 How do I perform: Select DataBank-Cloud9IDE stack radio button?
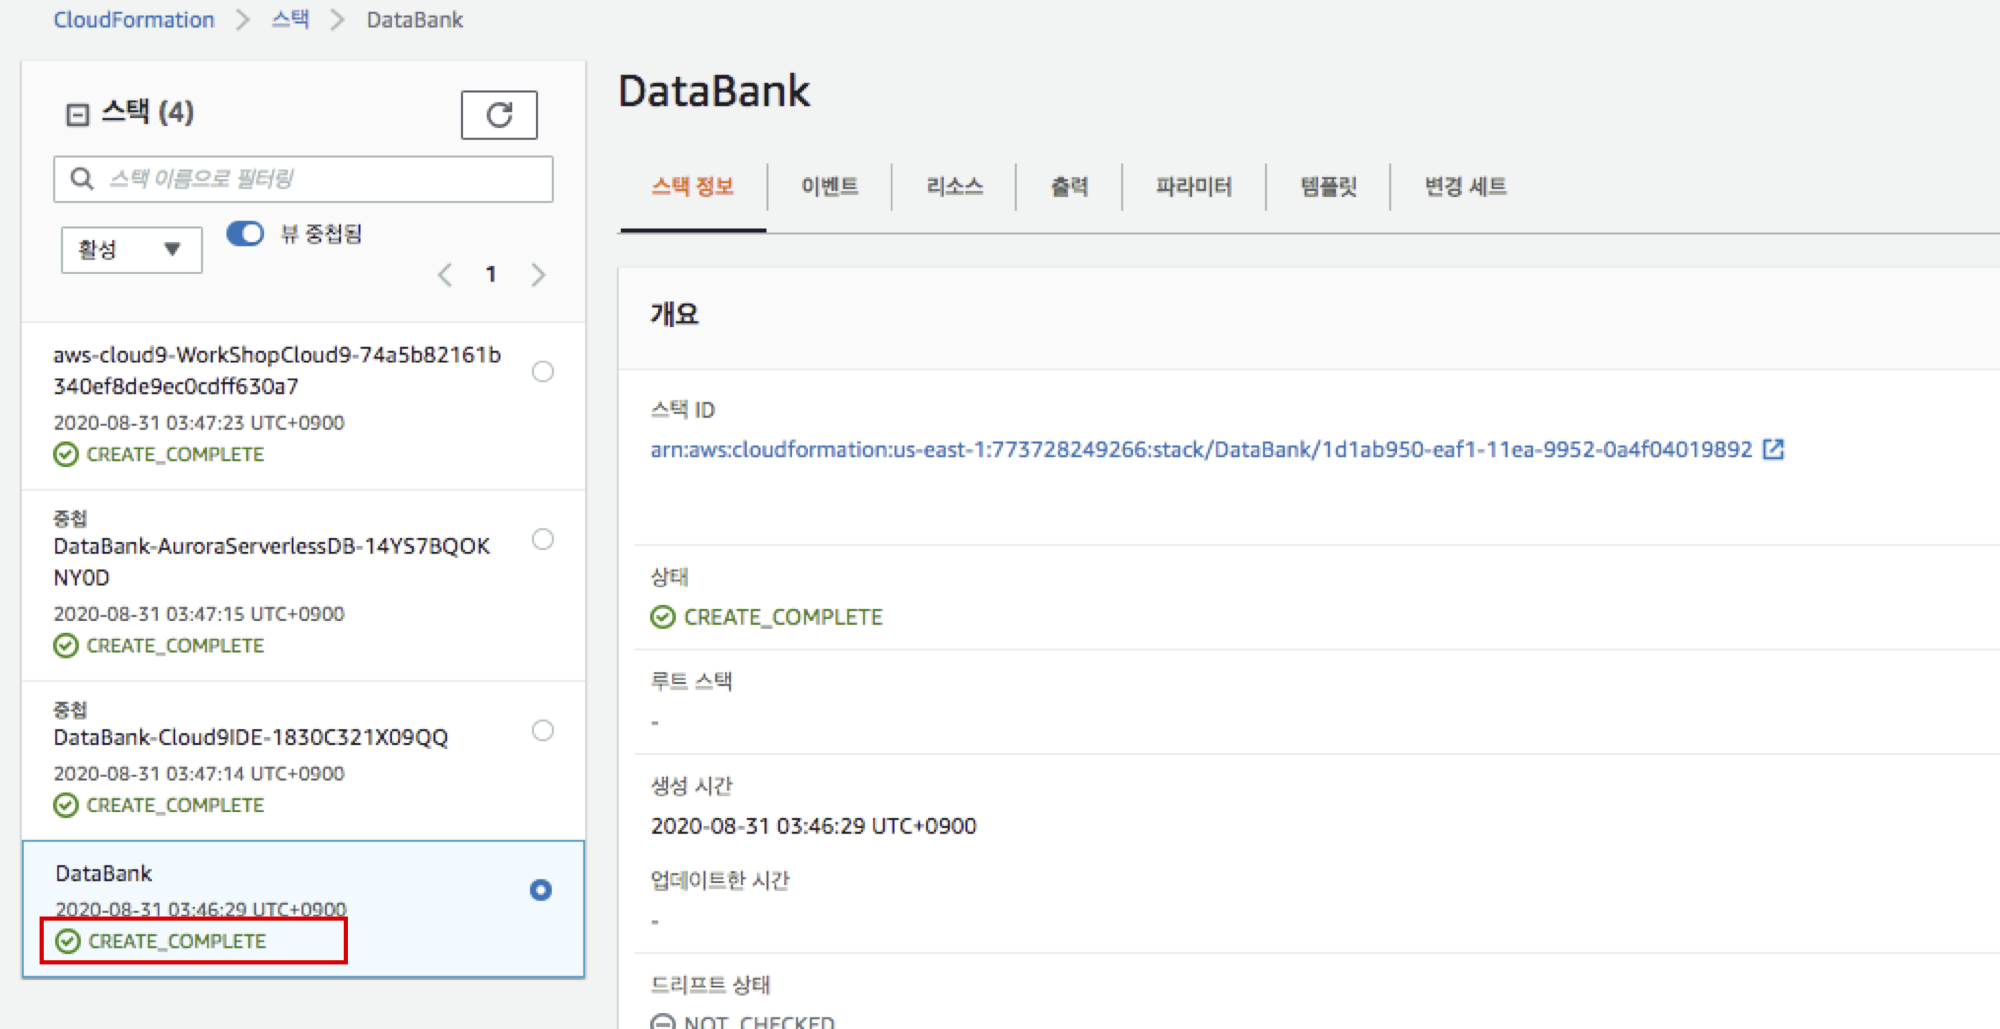(542, 731)
